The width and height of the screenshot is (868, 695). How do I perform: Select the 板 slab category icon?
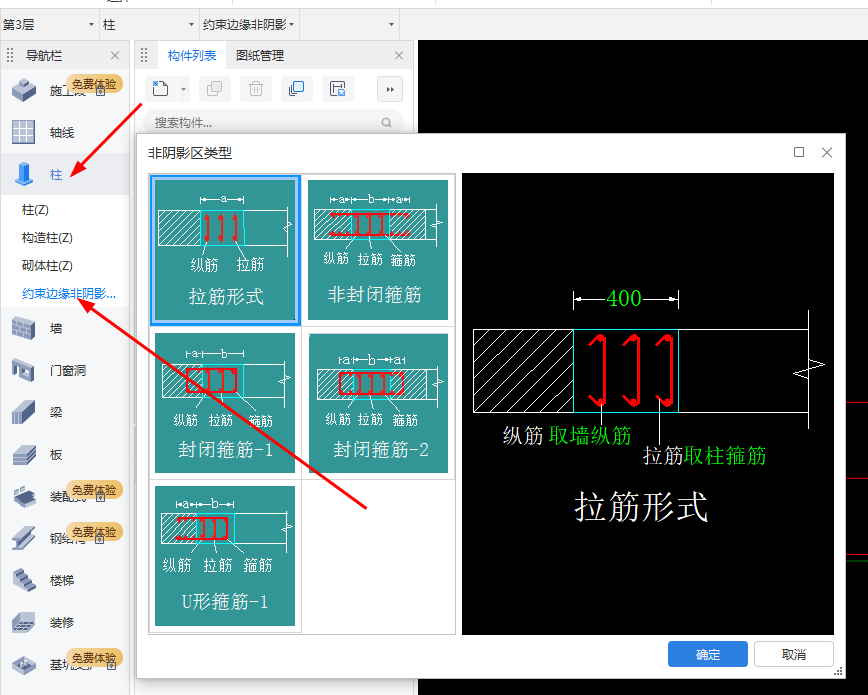pyautogui.click(x=23, y=454)
